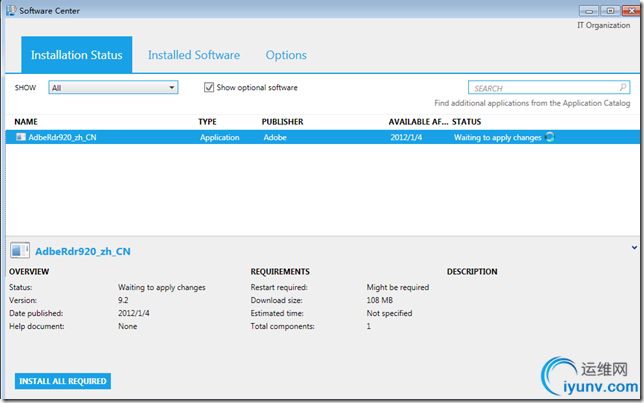This screenshot has width=644, height=403.
Task: Open the SHOW filter dropdown
Action: (x=113, y=87)
